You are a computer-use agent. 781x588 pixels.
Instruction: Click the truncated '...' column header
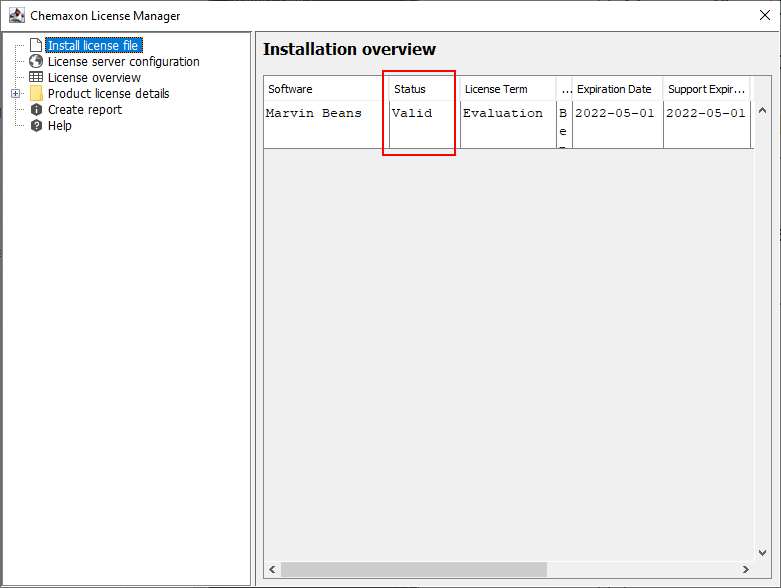coord(564,89)
